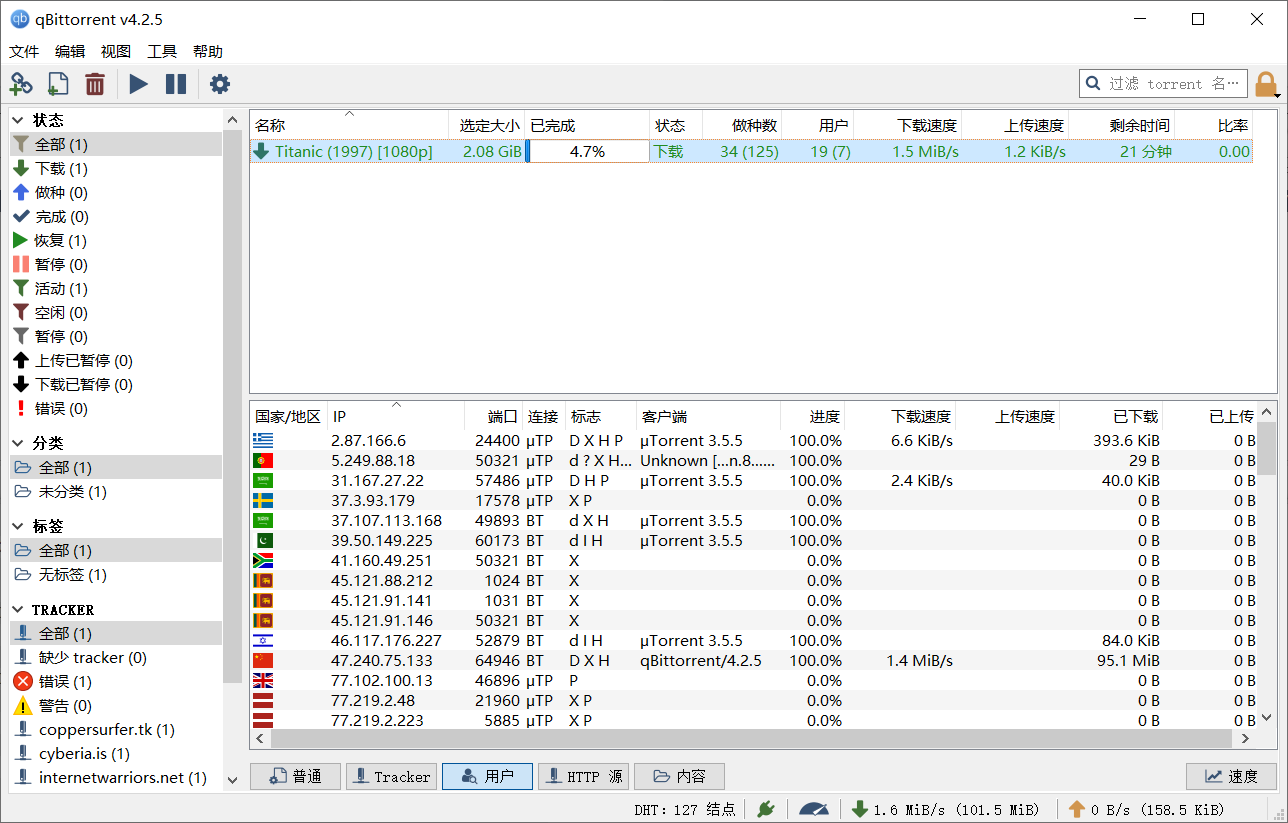The width and height of the screenshot is (1288, 823).
Task: Pause torrents with the pause icon
Action: pyautogui.click(x=176, y=84)
